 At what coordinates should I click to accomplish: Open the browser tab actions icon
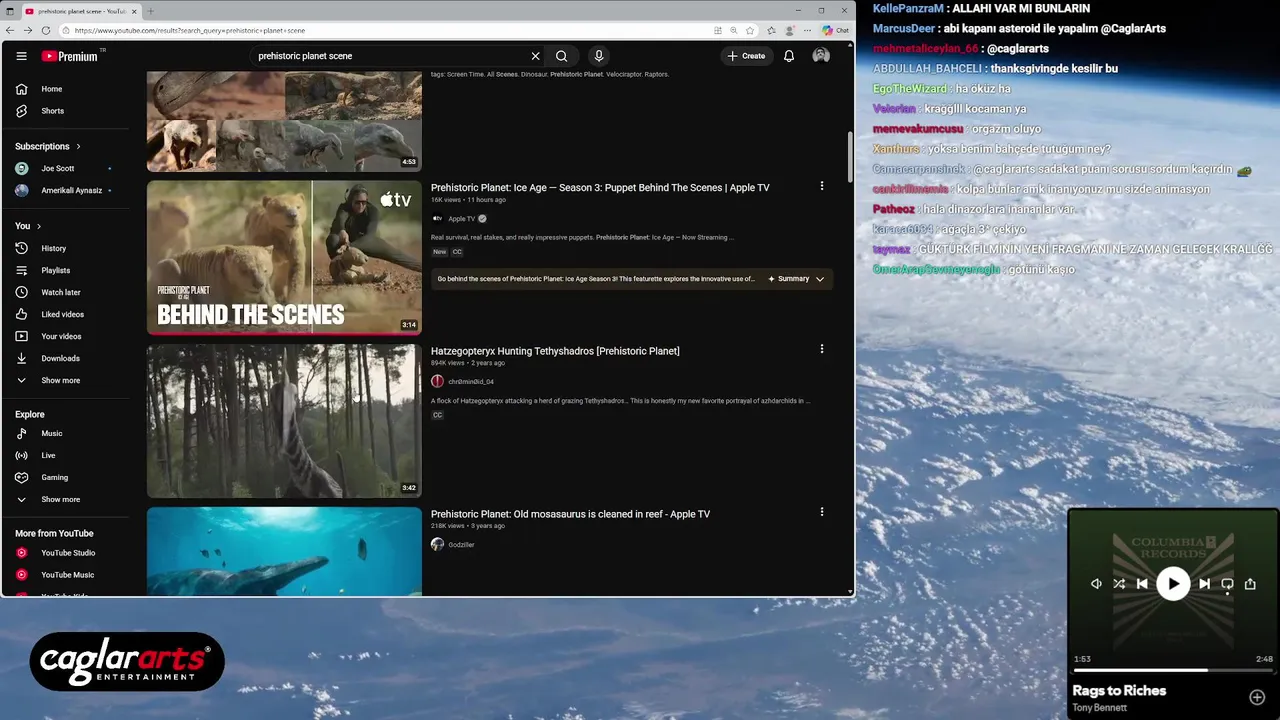pos(10,11)
